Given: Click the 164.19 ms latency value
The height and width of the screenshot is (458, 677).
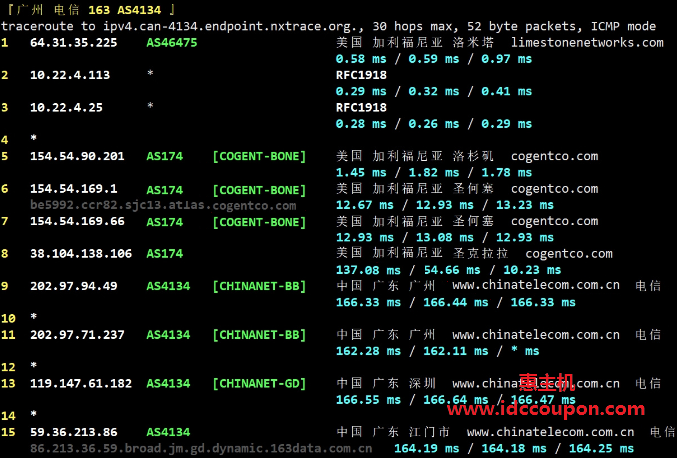Looking at the screenshot, I should coord(427,449).
